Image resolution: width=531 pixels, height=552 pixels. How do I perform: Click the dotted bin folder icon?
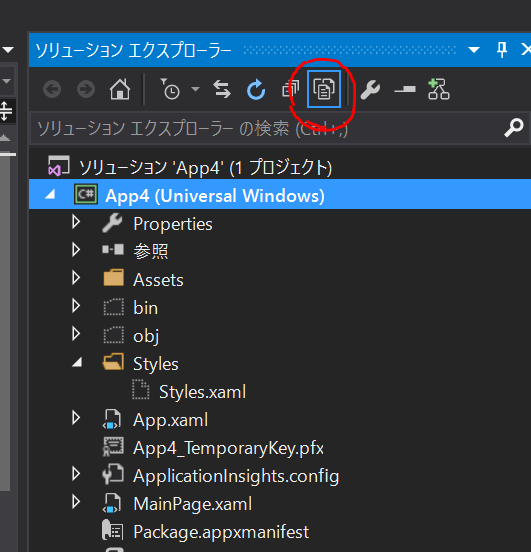[x=114, y=307]
